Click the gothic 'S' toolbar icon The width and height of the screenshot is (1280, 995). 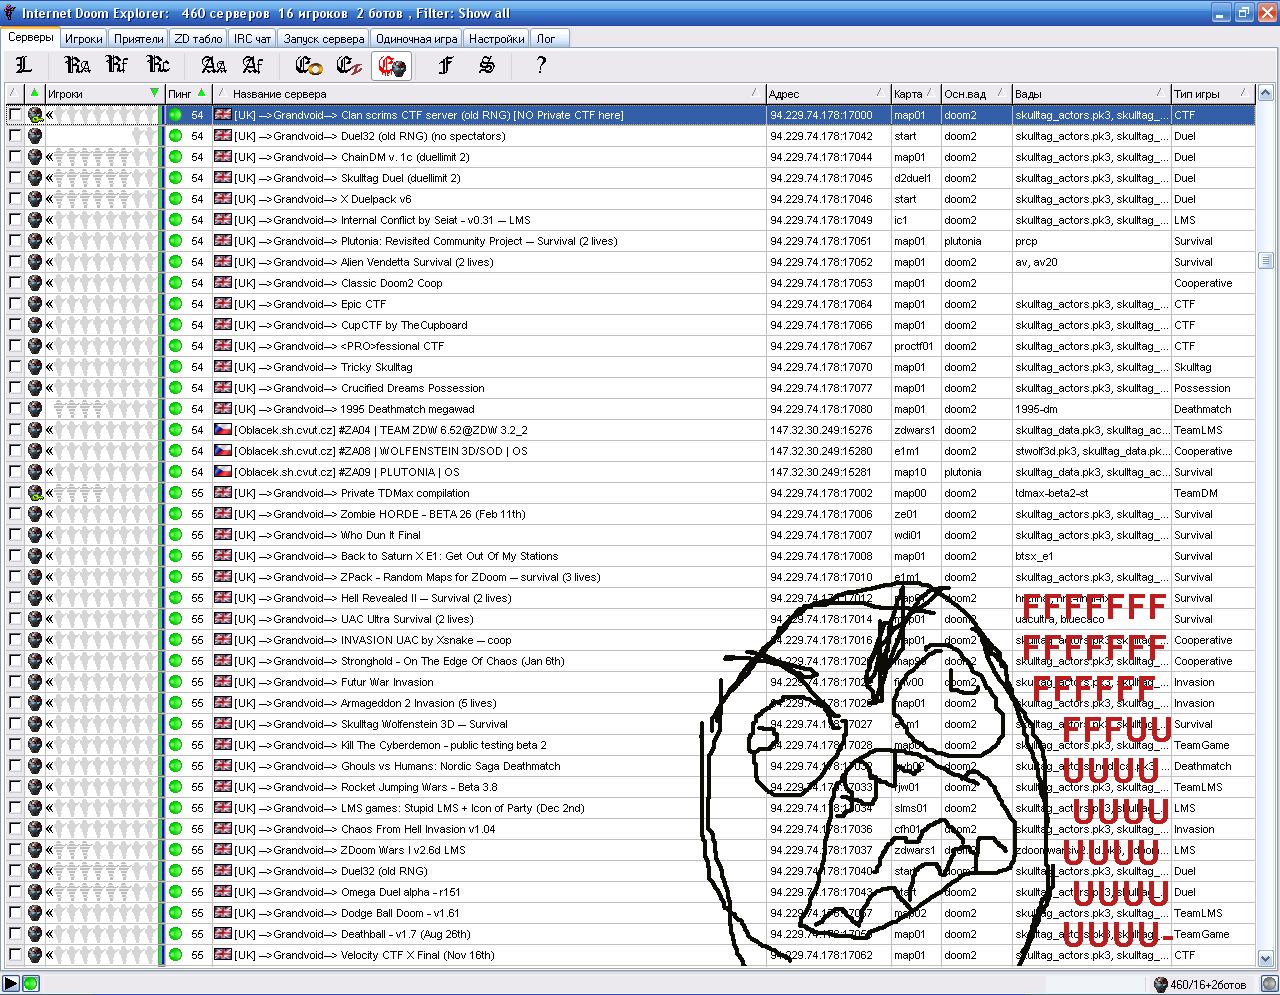coord(486,65)
